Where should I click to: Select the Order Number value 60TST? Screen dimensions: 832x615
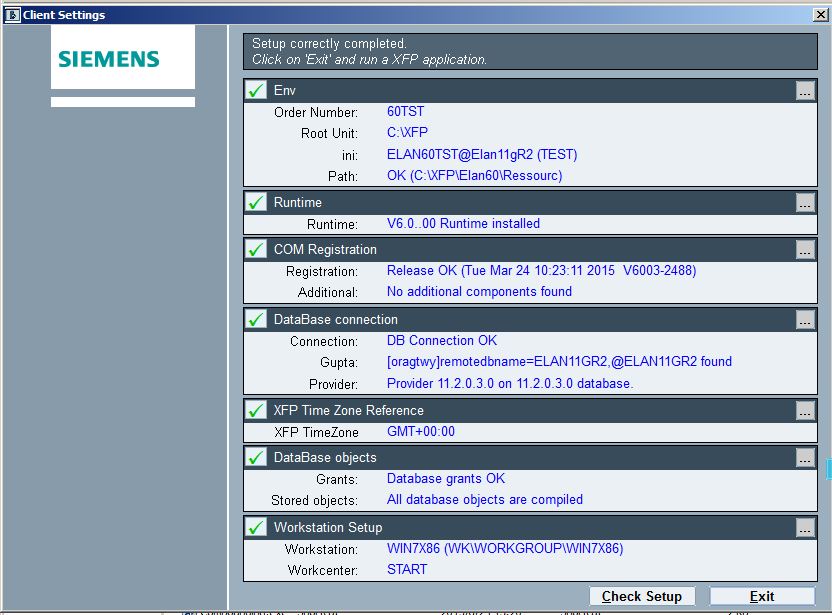coord(405,111)
